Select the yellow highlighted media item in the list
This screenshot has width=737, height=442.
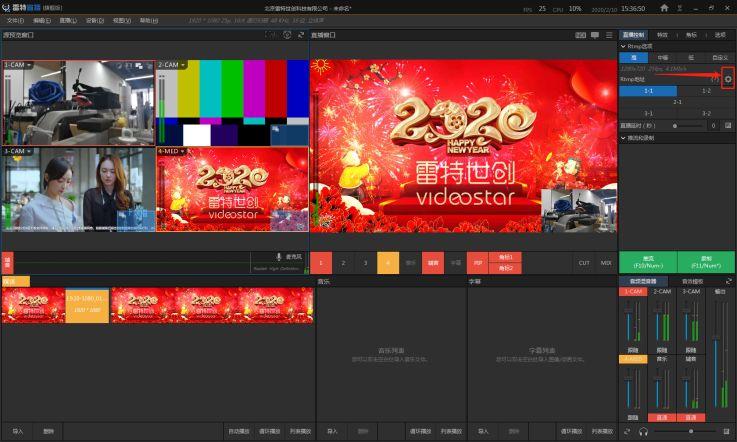[87, 306]
